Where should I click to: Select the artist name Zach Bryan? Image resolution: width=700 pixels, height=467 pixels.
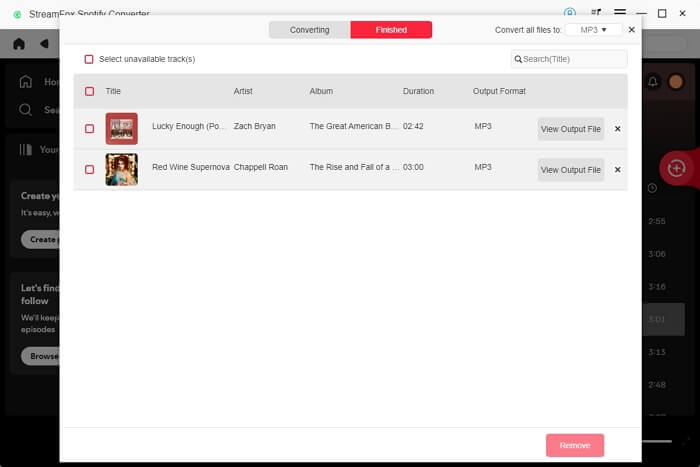254,126
